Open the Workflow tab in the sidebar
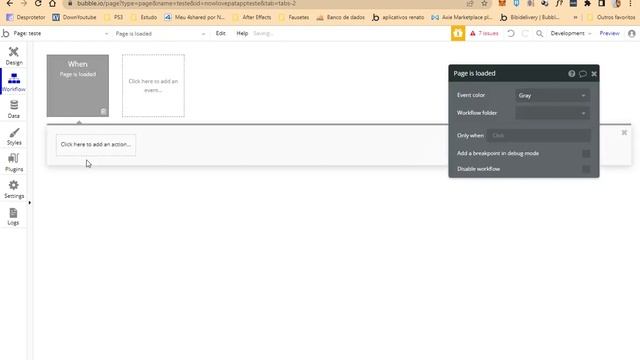 tap(14, 82)
